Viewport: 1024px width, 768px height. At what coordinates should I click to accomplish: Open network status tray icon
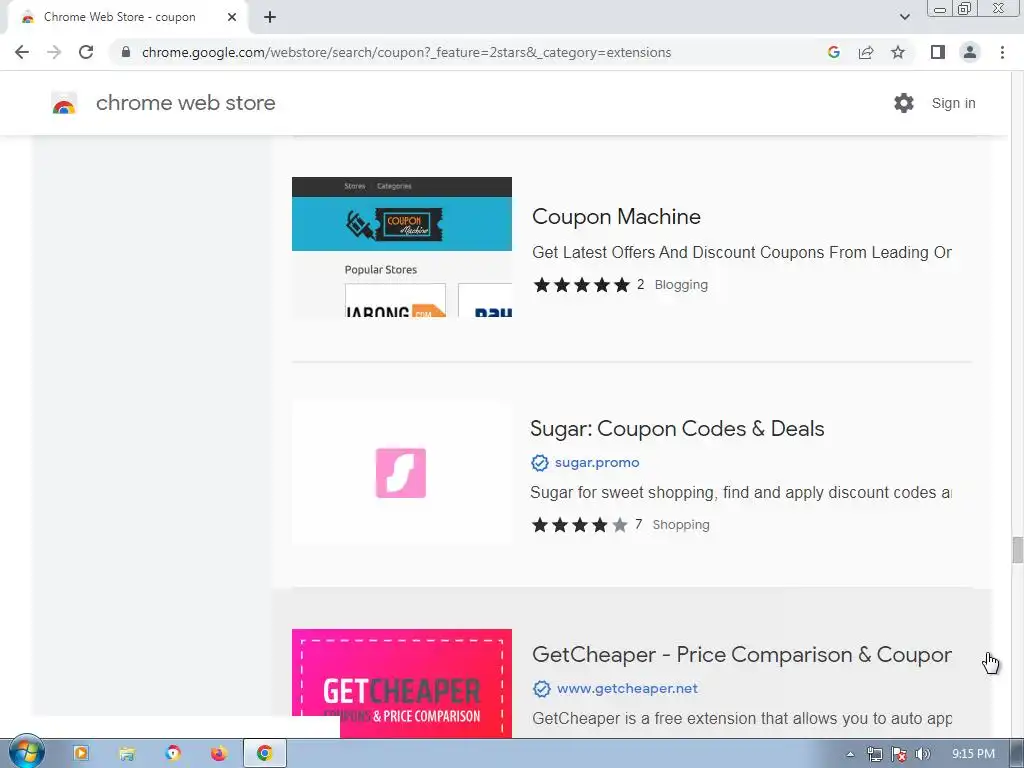click(x=874, y=754)
